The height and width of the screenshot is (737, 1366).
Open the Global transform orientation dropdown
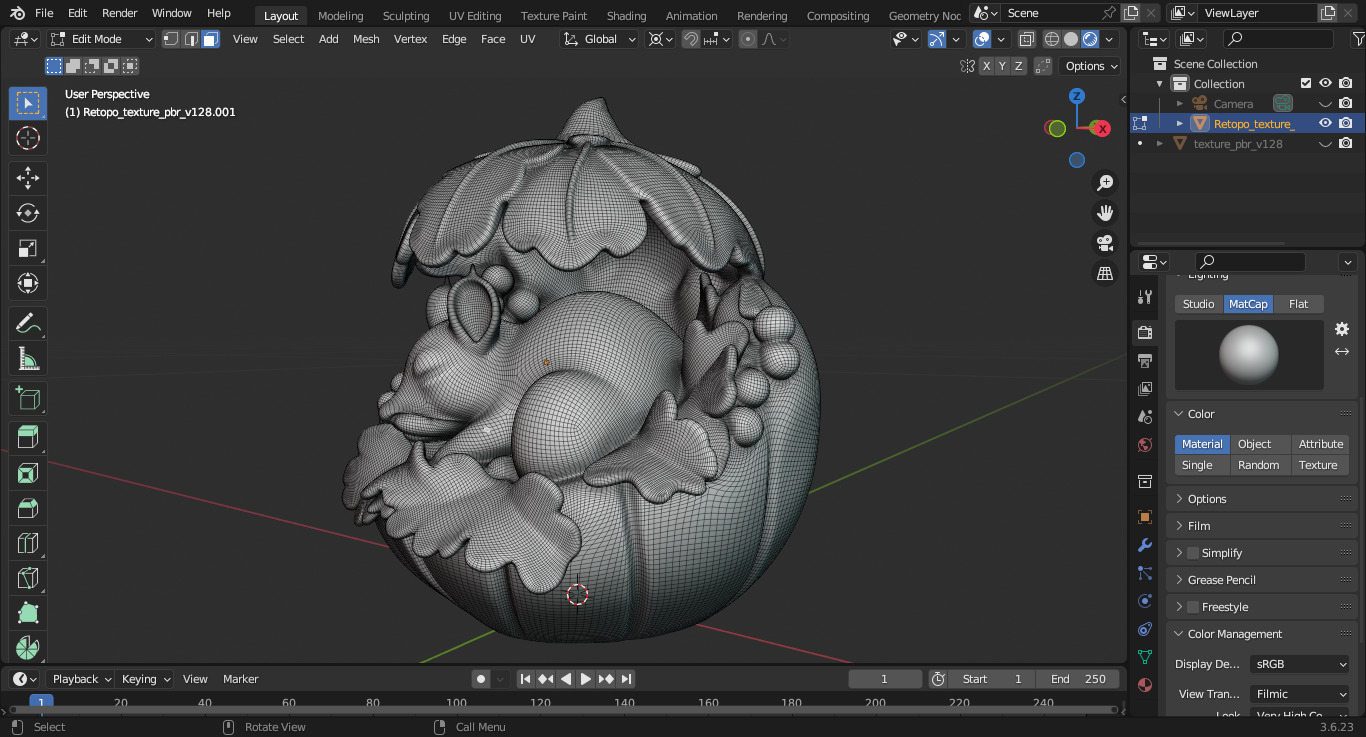tap(600, 39)
